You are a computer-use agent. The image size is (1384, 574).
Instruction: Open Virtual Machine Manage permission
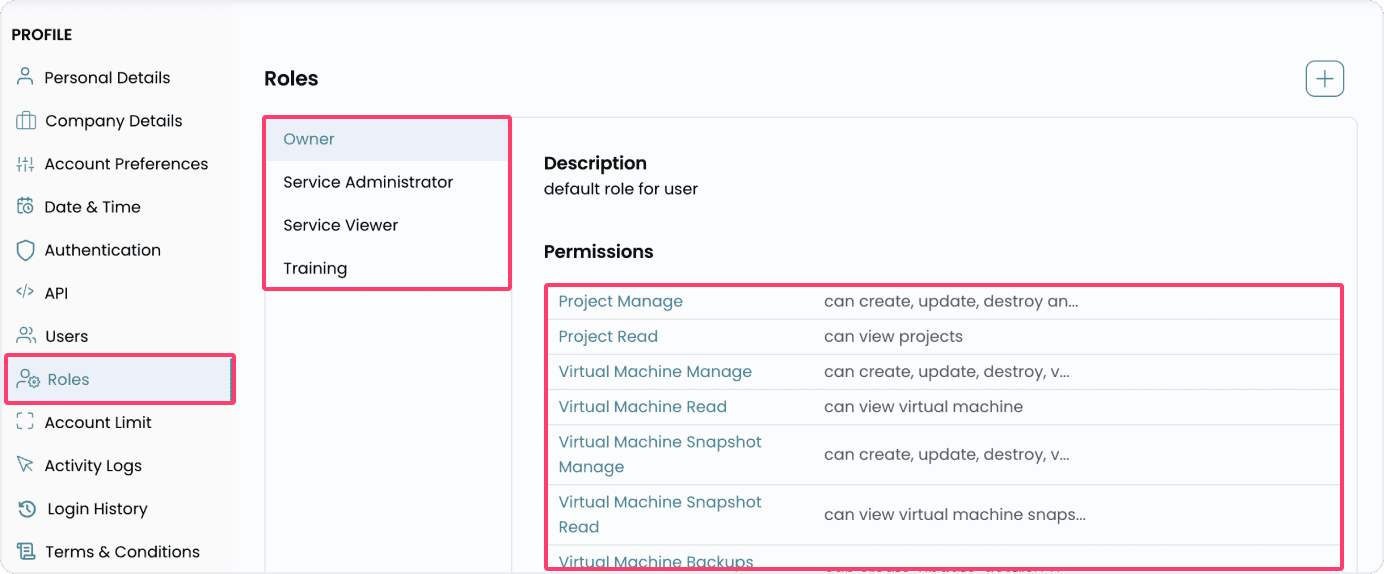click(x=655, y=371)
